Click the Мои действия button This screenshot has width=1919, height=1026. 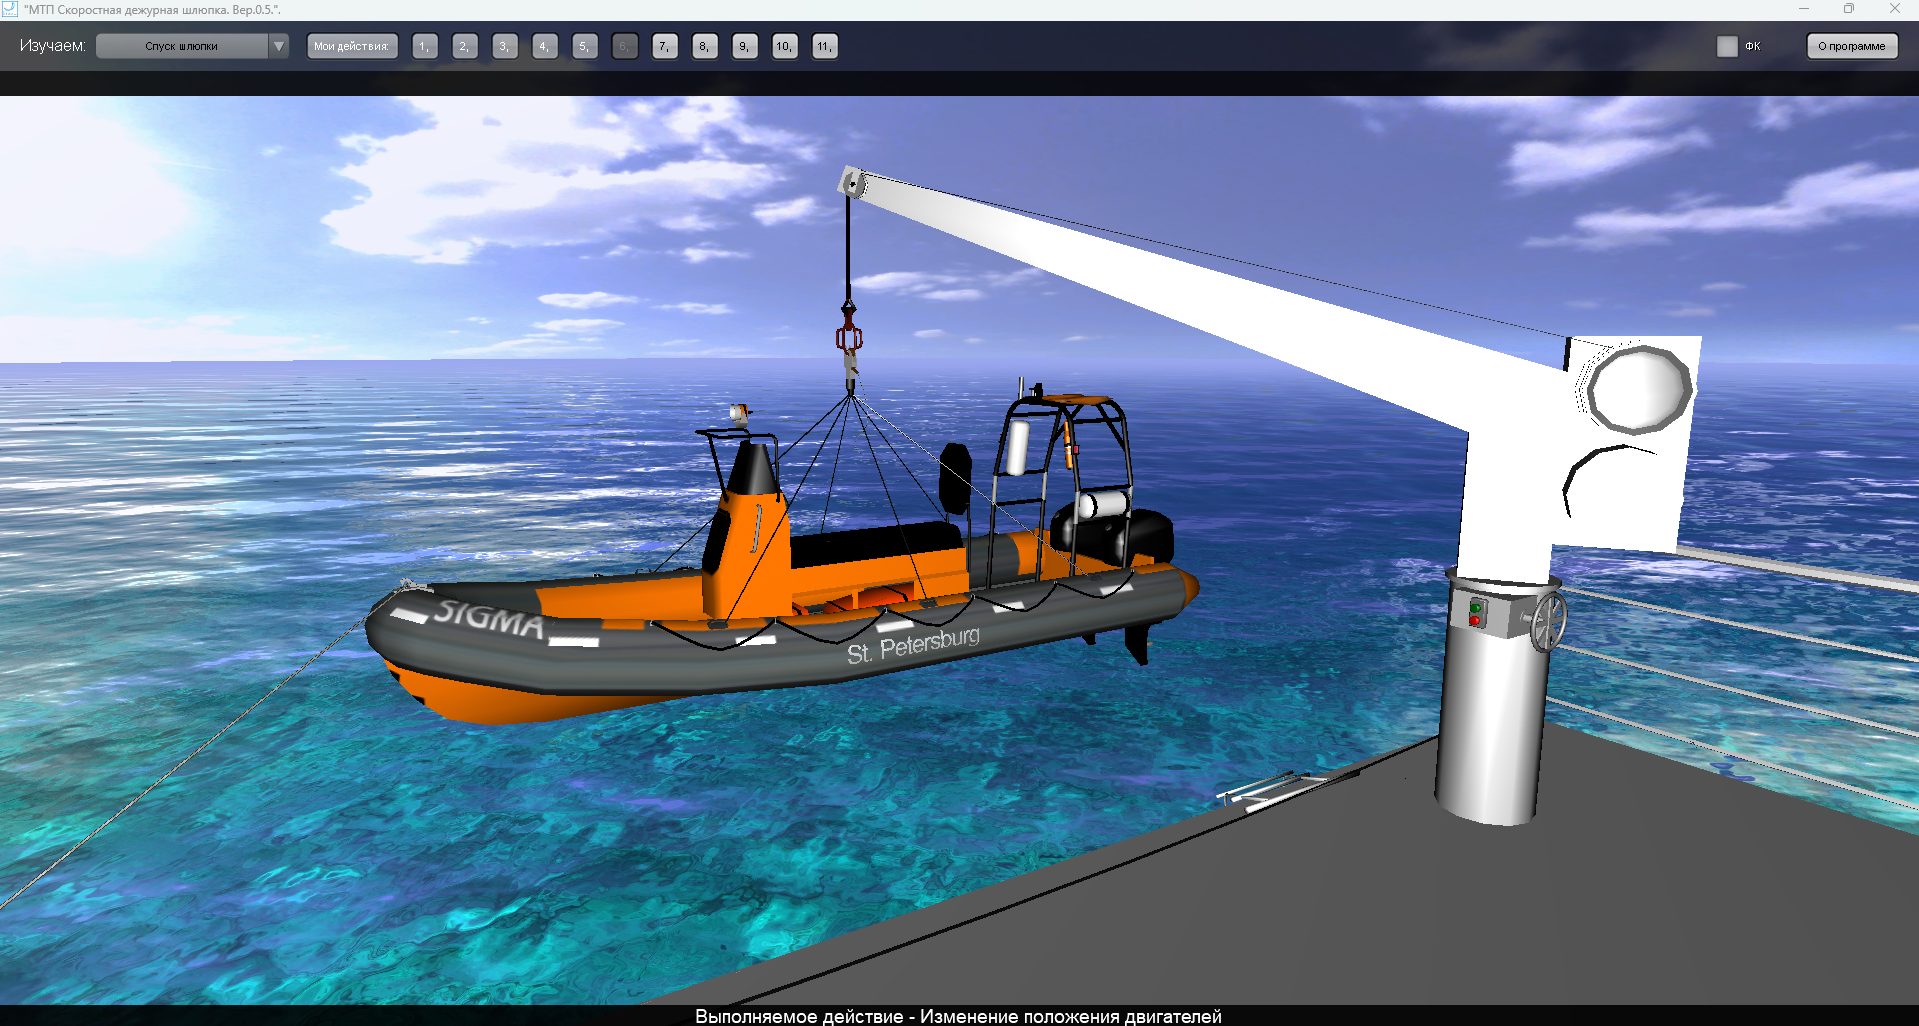[351, 46]
